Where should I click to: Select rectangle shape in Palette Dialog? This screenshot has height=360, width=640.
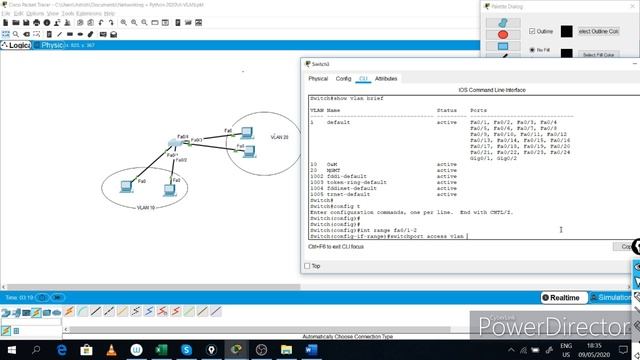click(x=503, y=46)
